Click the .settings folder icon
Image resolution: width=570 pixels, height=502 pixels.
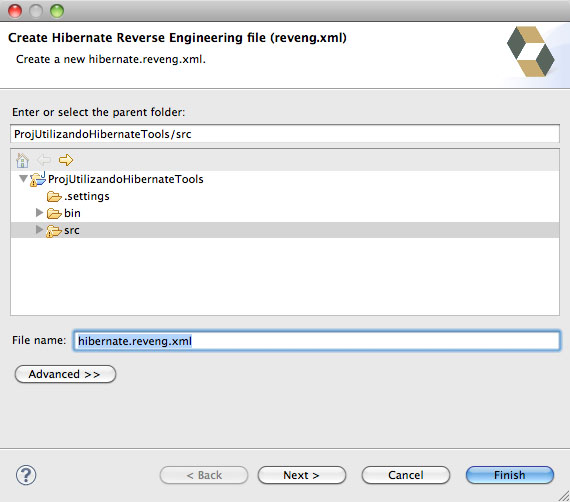54,197
